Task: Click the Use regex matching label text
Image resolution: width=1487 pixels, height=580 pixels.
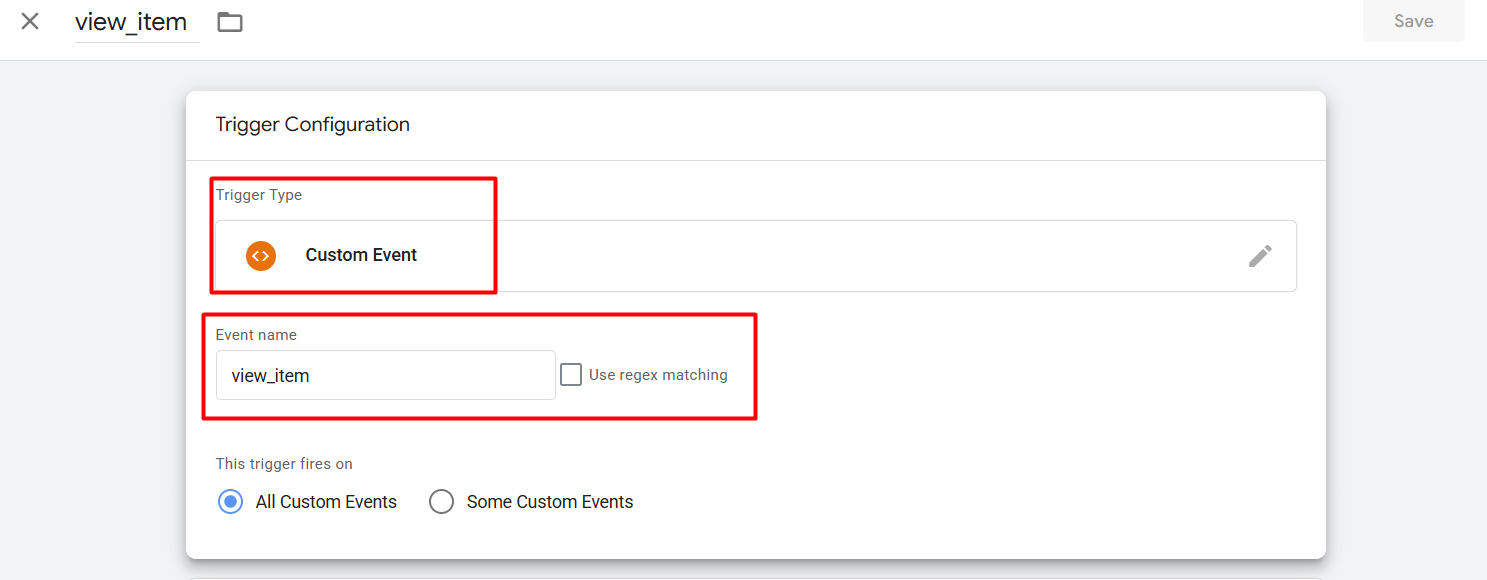Action: coord(658,375)
